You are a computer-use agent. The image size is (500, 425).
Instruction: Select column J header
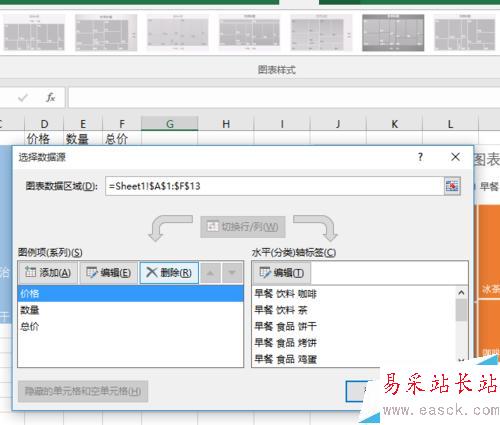(338, 124)
